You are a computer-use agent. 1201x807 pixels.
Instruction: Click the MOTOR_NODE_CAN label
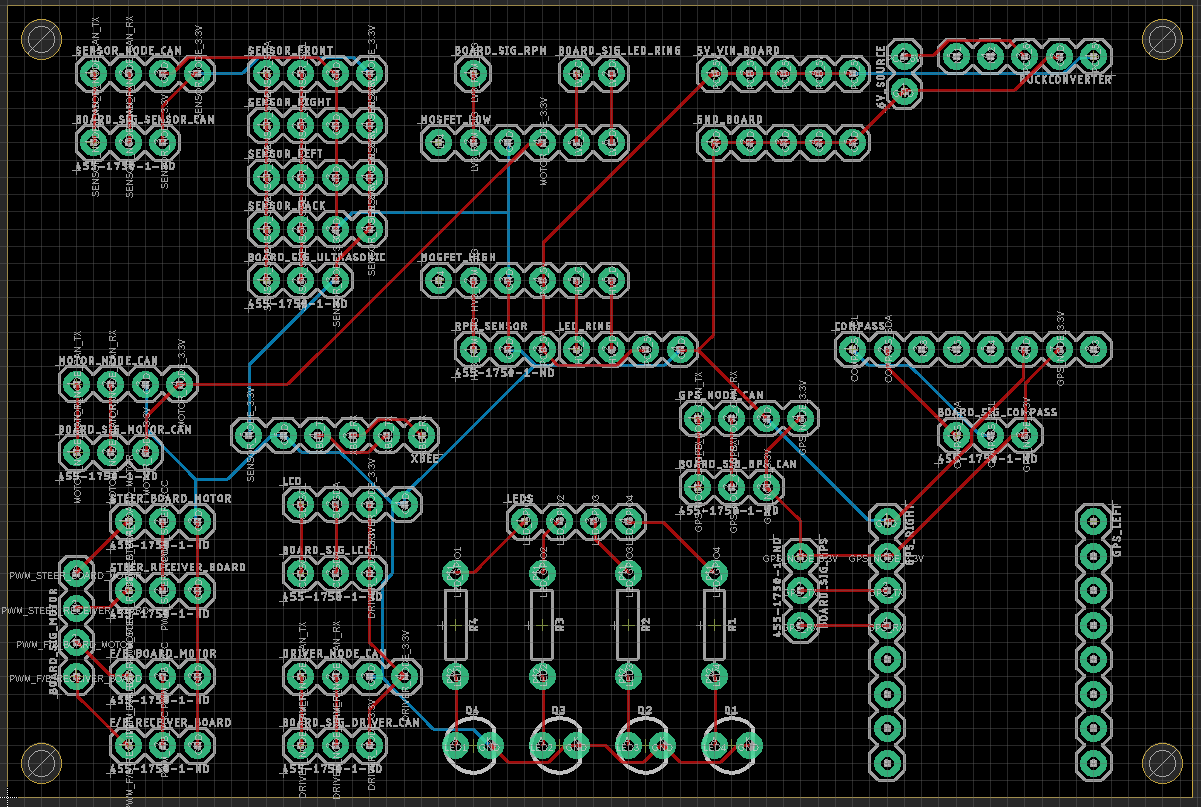pyautogui.click(x=107, y=361)
